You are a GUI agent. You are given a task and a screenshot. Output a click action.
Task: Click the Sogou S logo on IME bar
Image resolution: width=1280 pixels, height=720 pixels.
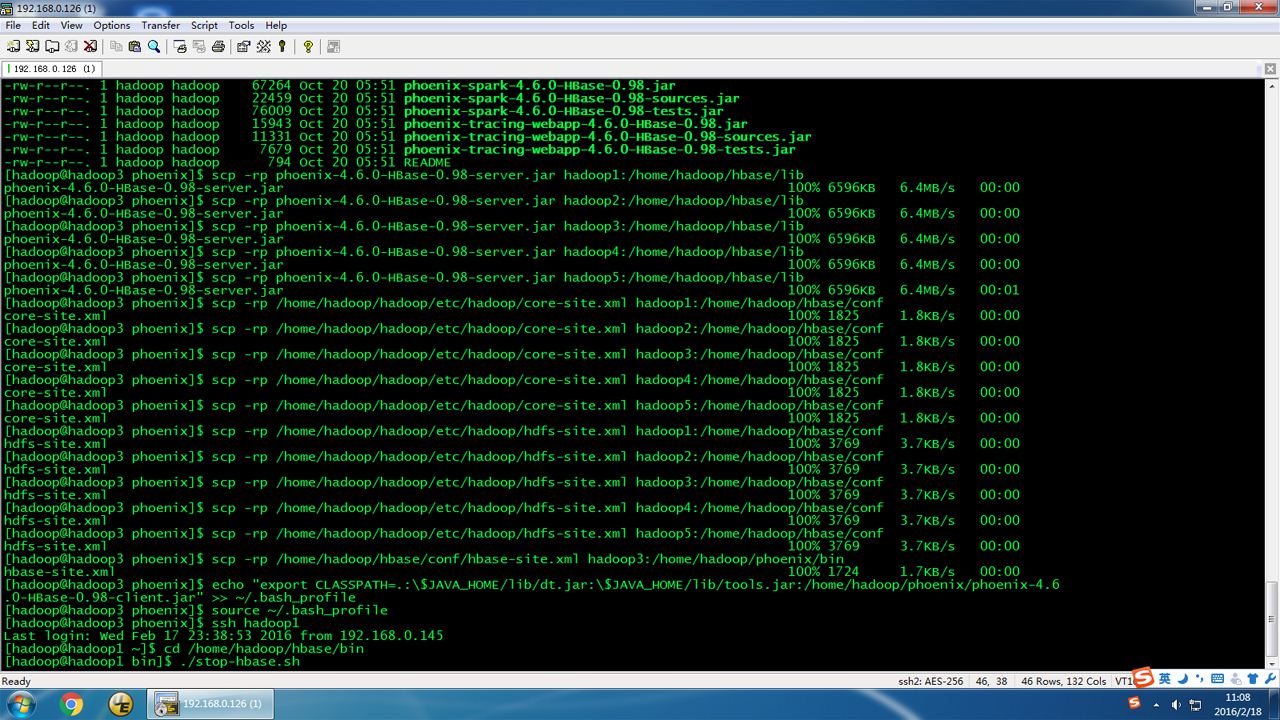pos(1144,678)
